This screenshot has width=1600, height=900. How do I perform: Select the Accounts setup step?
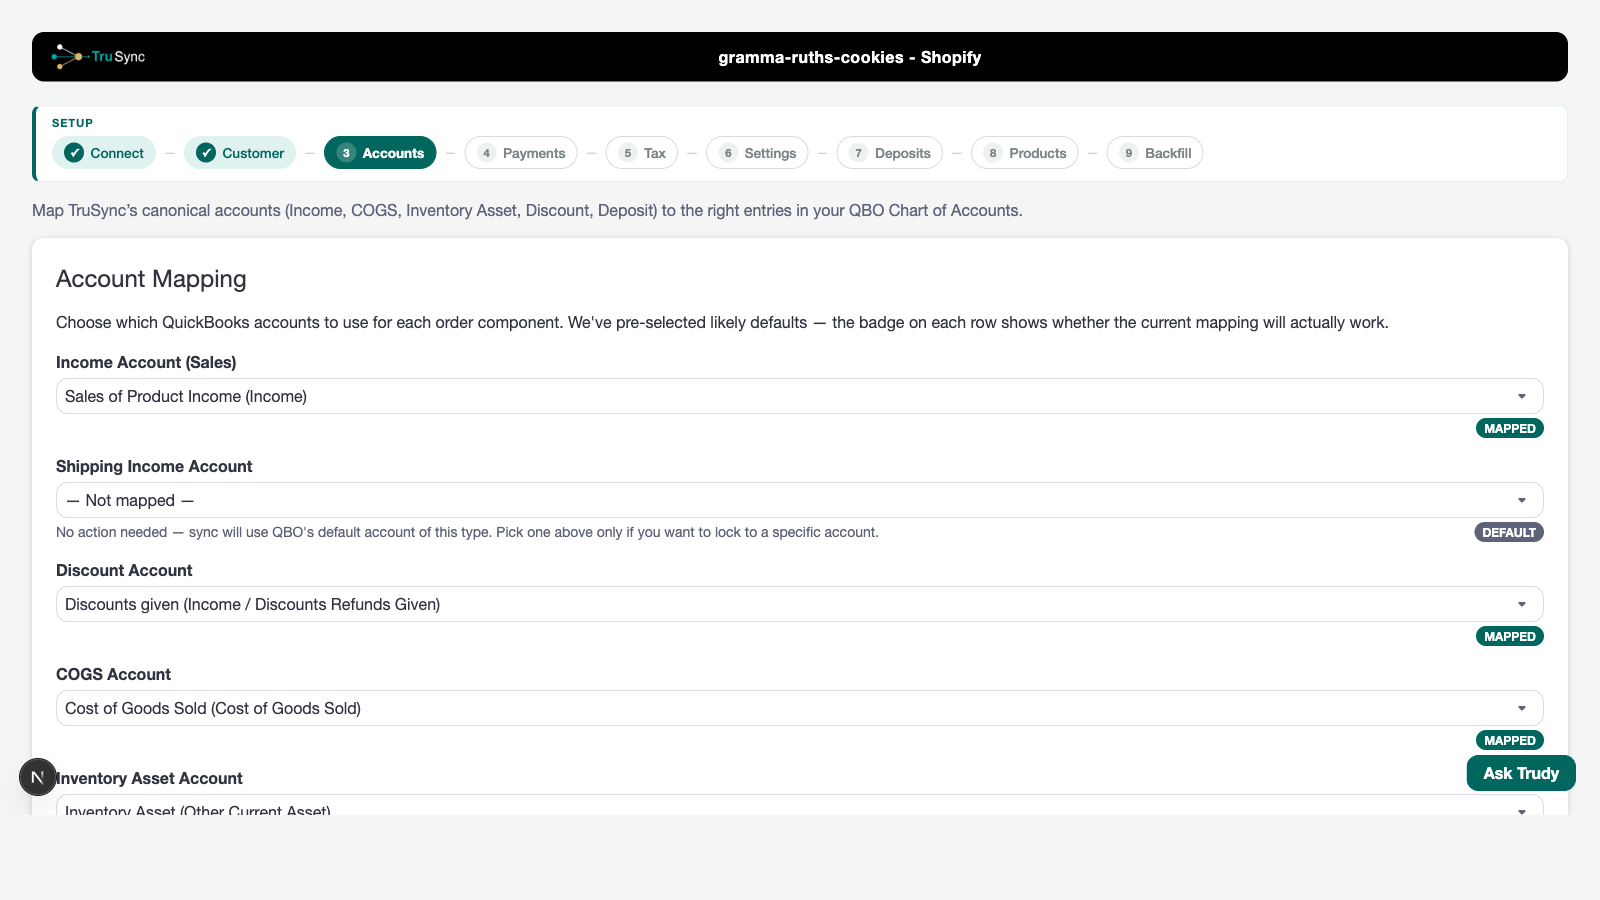pyautogui.click(x=380, y=153)
